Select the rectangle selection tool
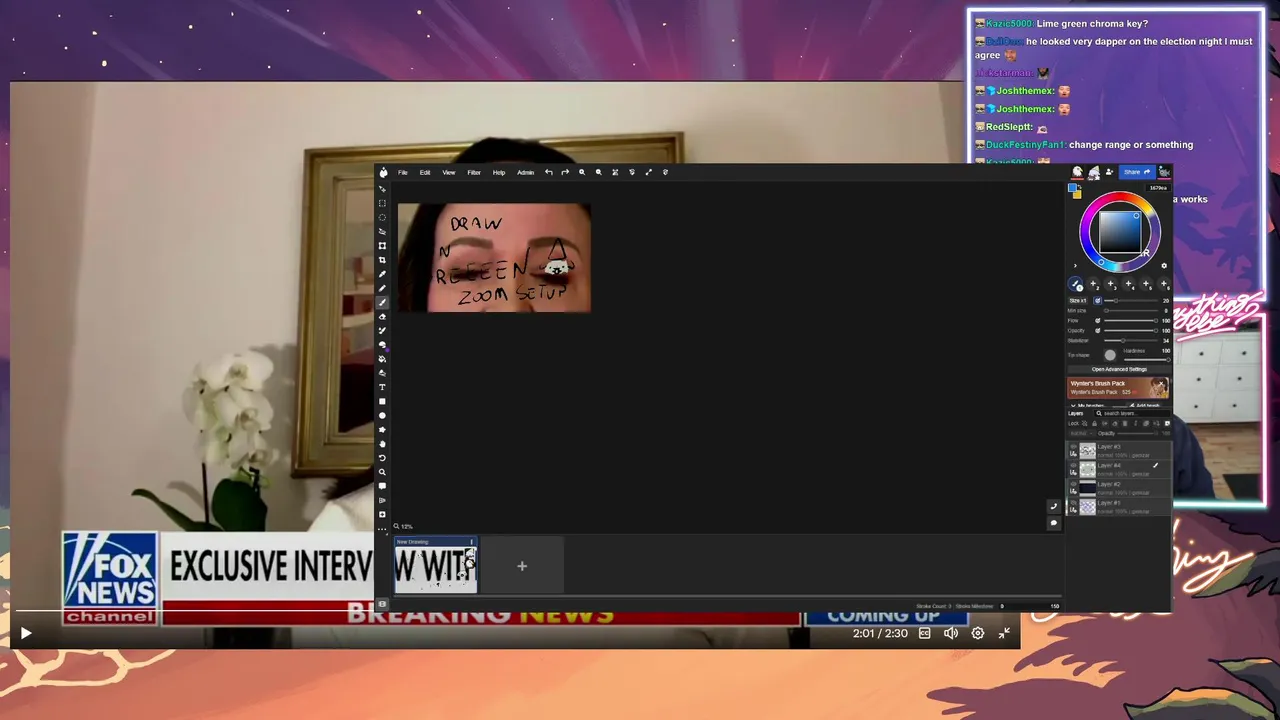 coord(382,203)
